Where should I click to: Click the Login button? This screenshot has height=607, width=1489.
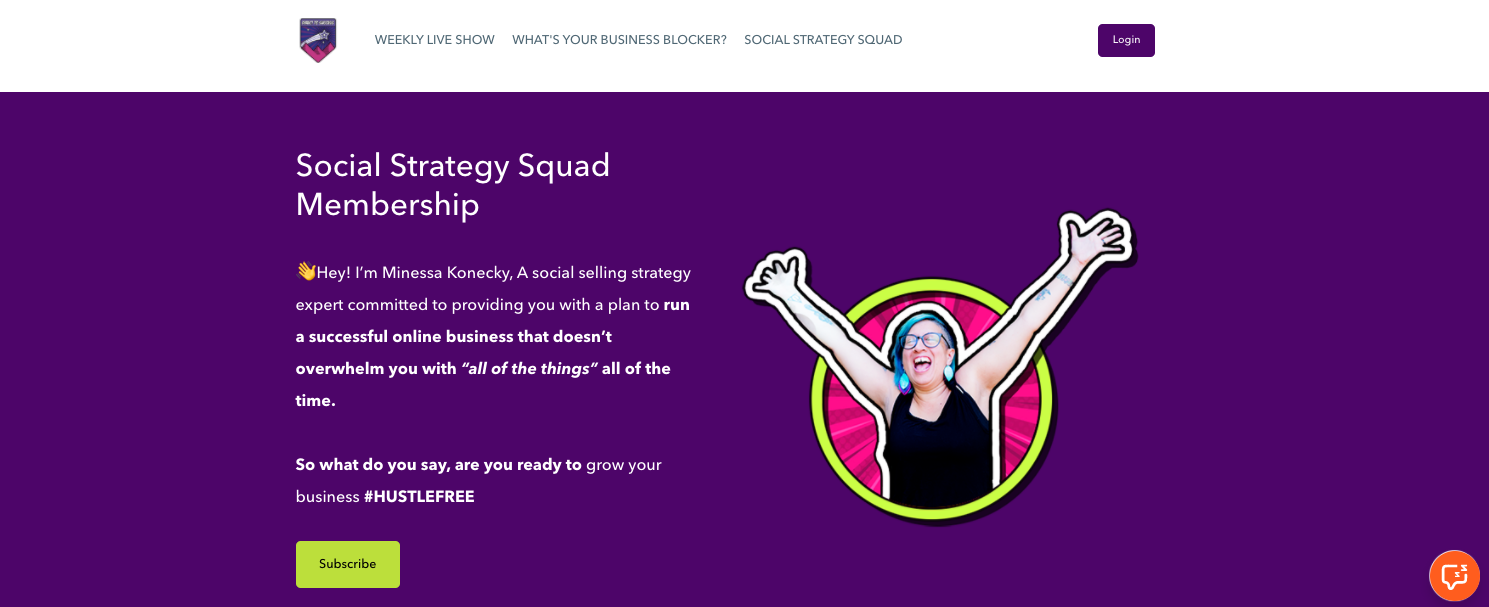point(1126,40)
